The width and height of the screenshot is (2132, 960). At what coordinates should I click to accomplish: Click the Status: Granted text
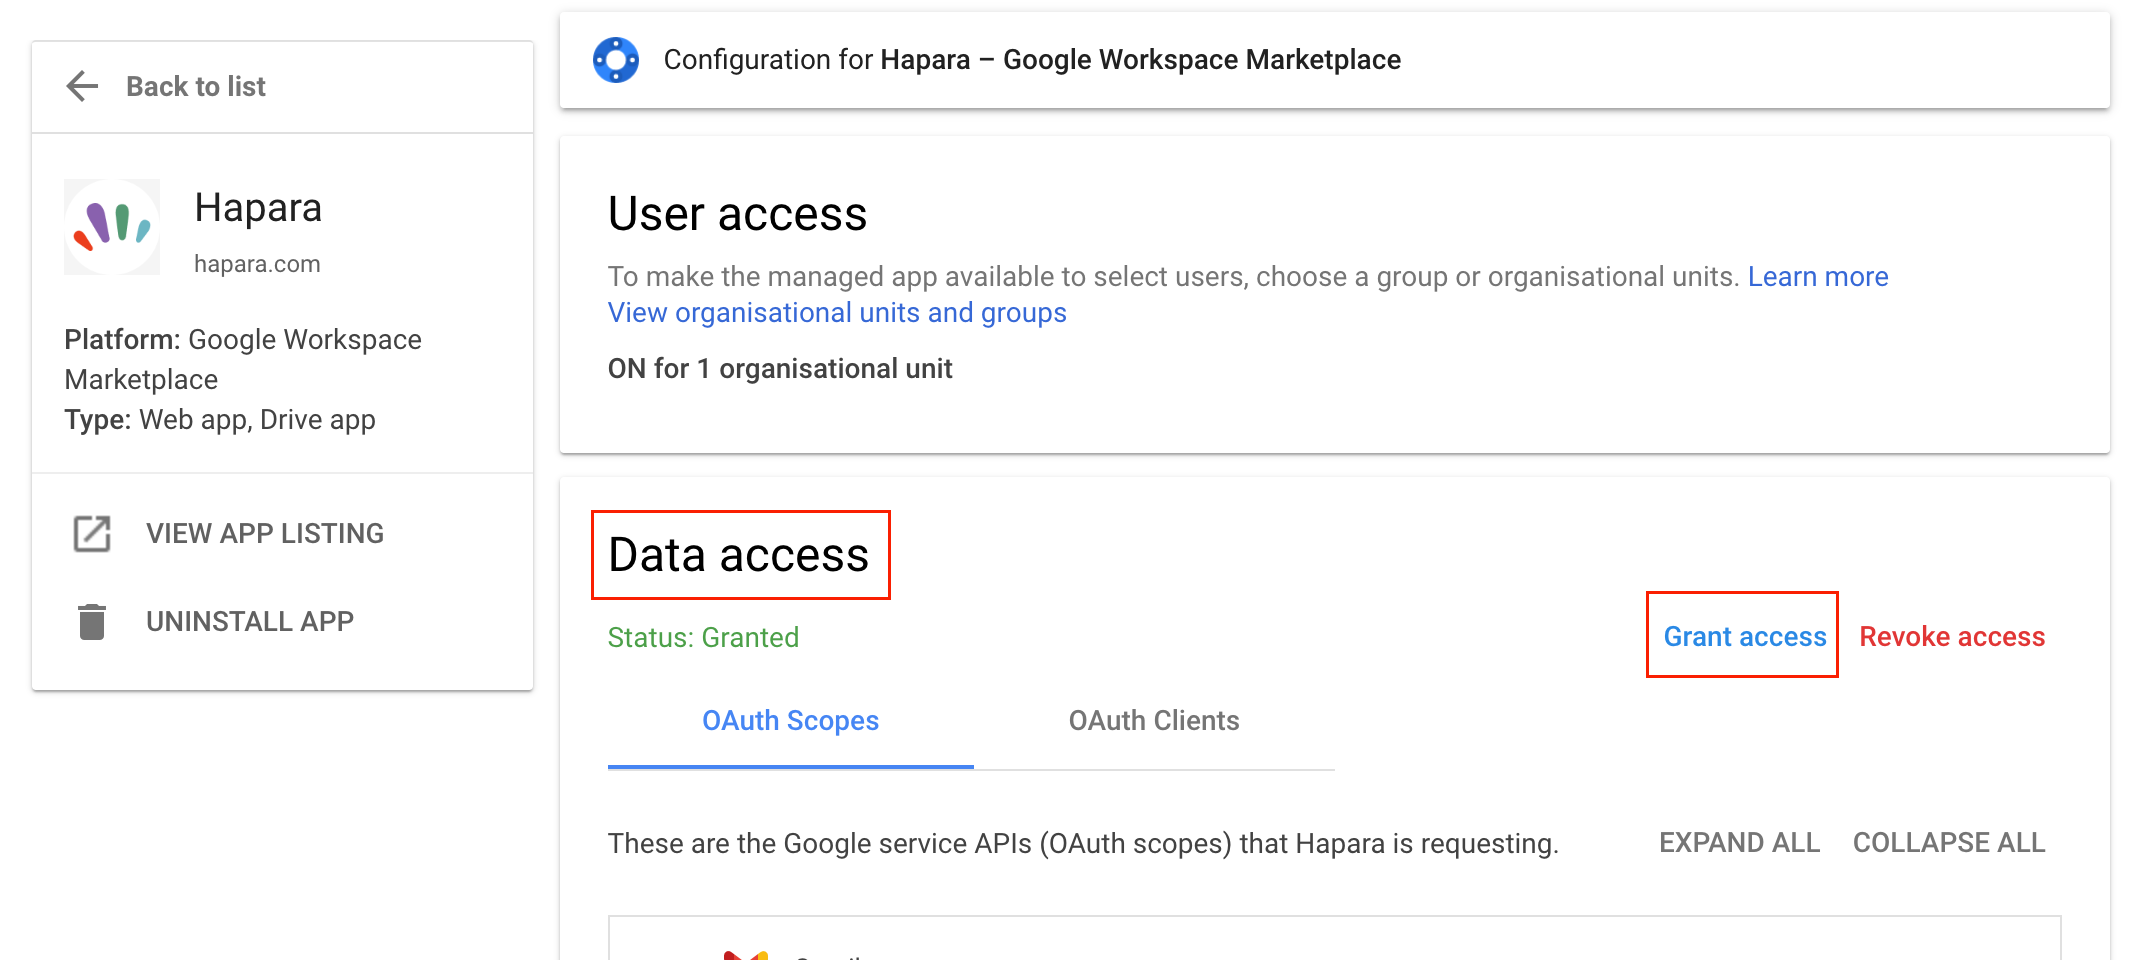pos(703,638)
